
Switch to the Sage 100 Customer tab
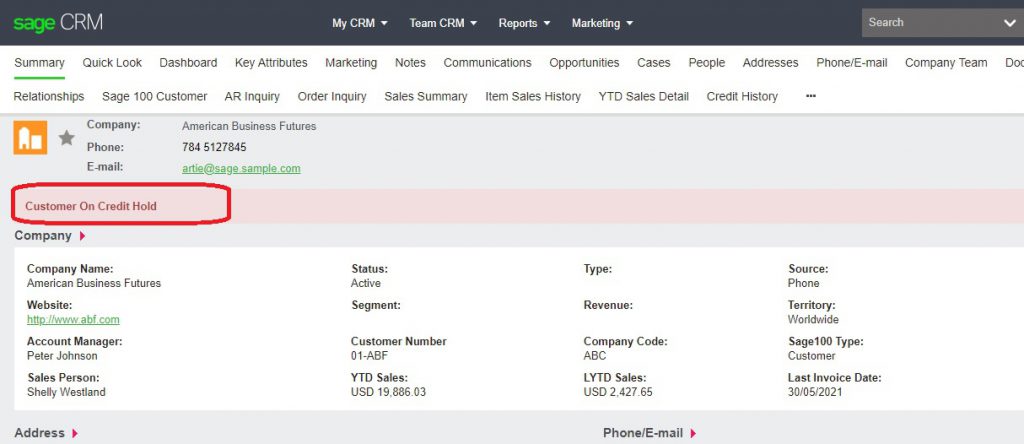click(x=154, y=96)
